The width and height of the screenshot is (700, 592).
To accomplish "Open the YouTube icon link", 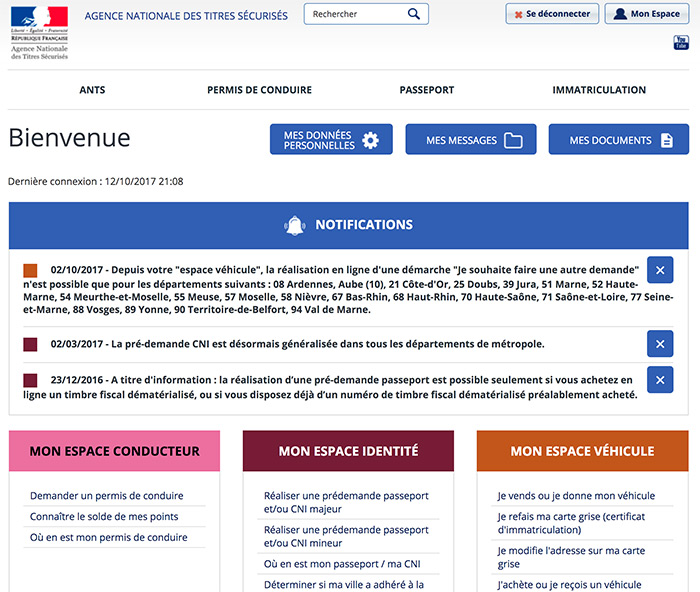I will [x=681, y=42].
